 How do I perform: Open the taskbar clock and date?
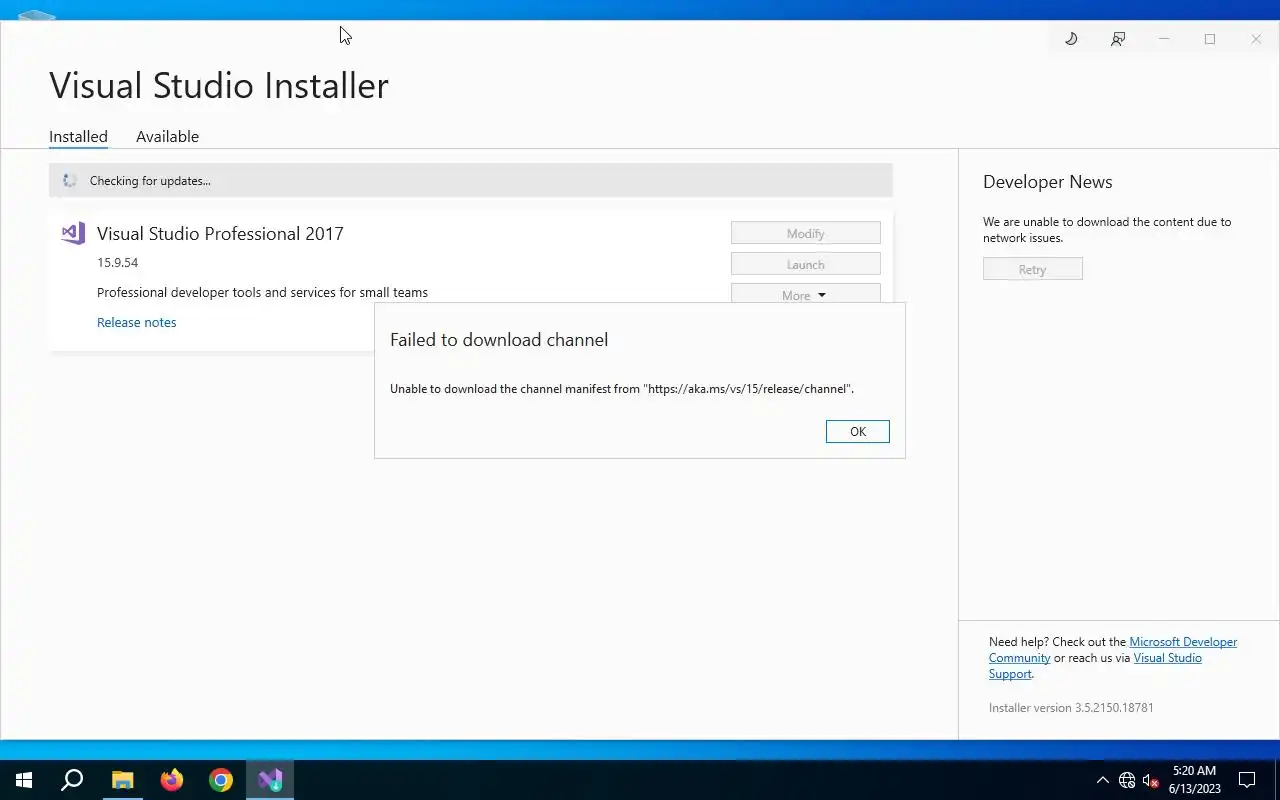click(1194, 780)
